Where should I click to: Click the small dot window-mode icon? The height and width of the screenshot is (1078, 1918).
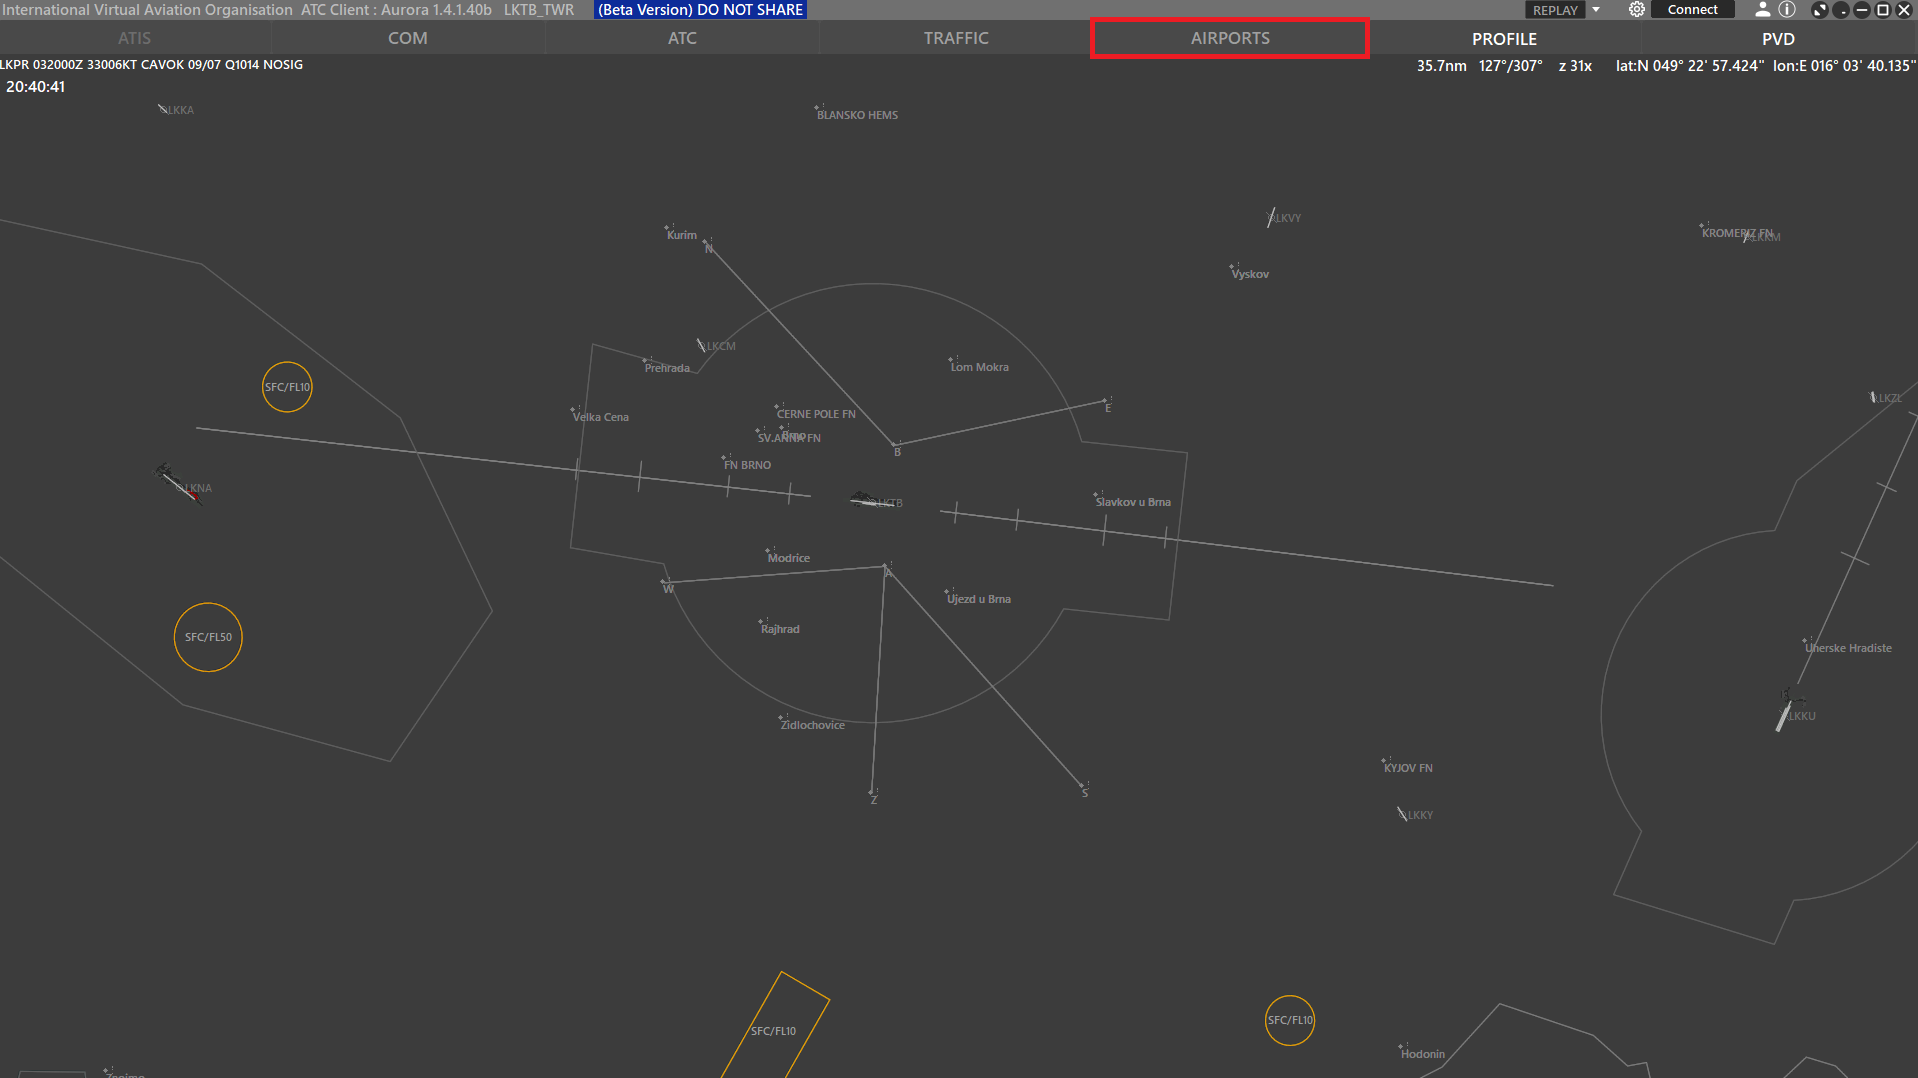coord(1841,10)
